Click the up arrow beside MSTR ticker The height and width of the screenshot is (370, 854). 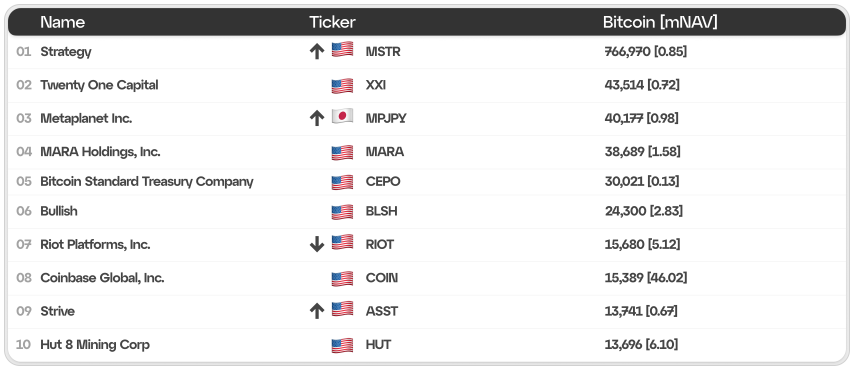[x=316, y=52]
